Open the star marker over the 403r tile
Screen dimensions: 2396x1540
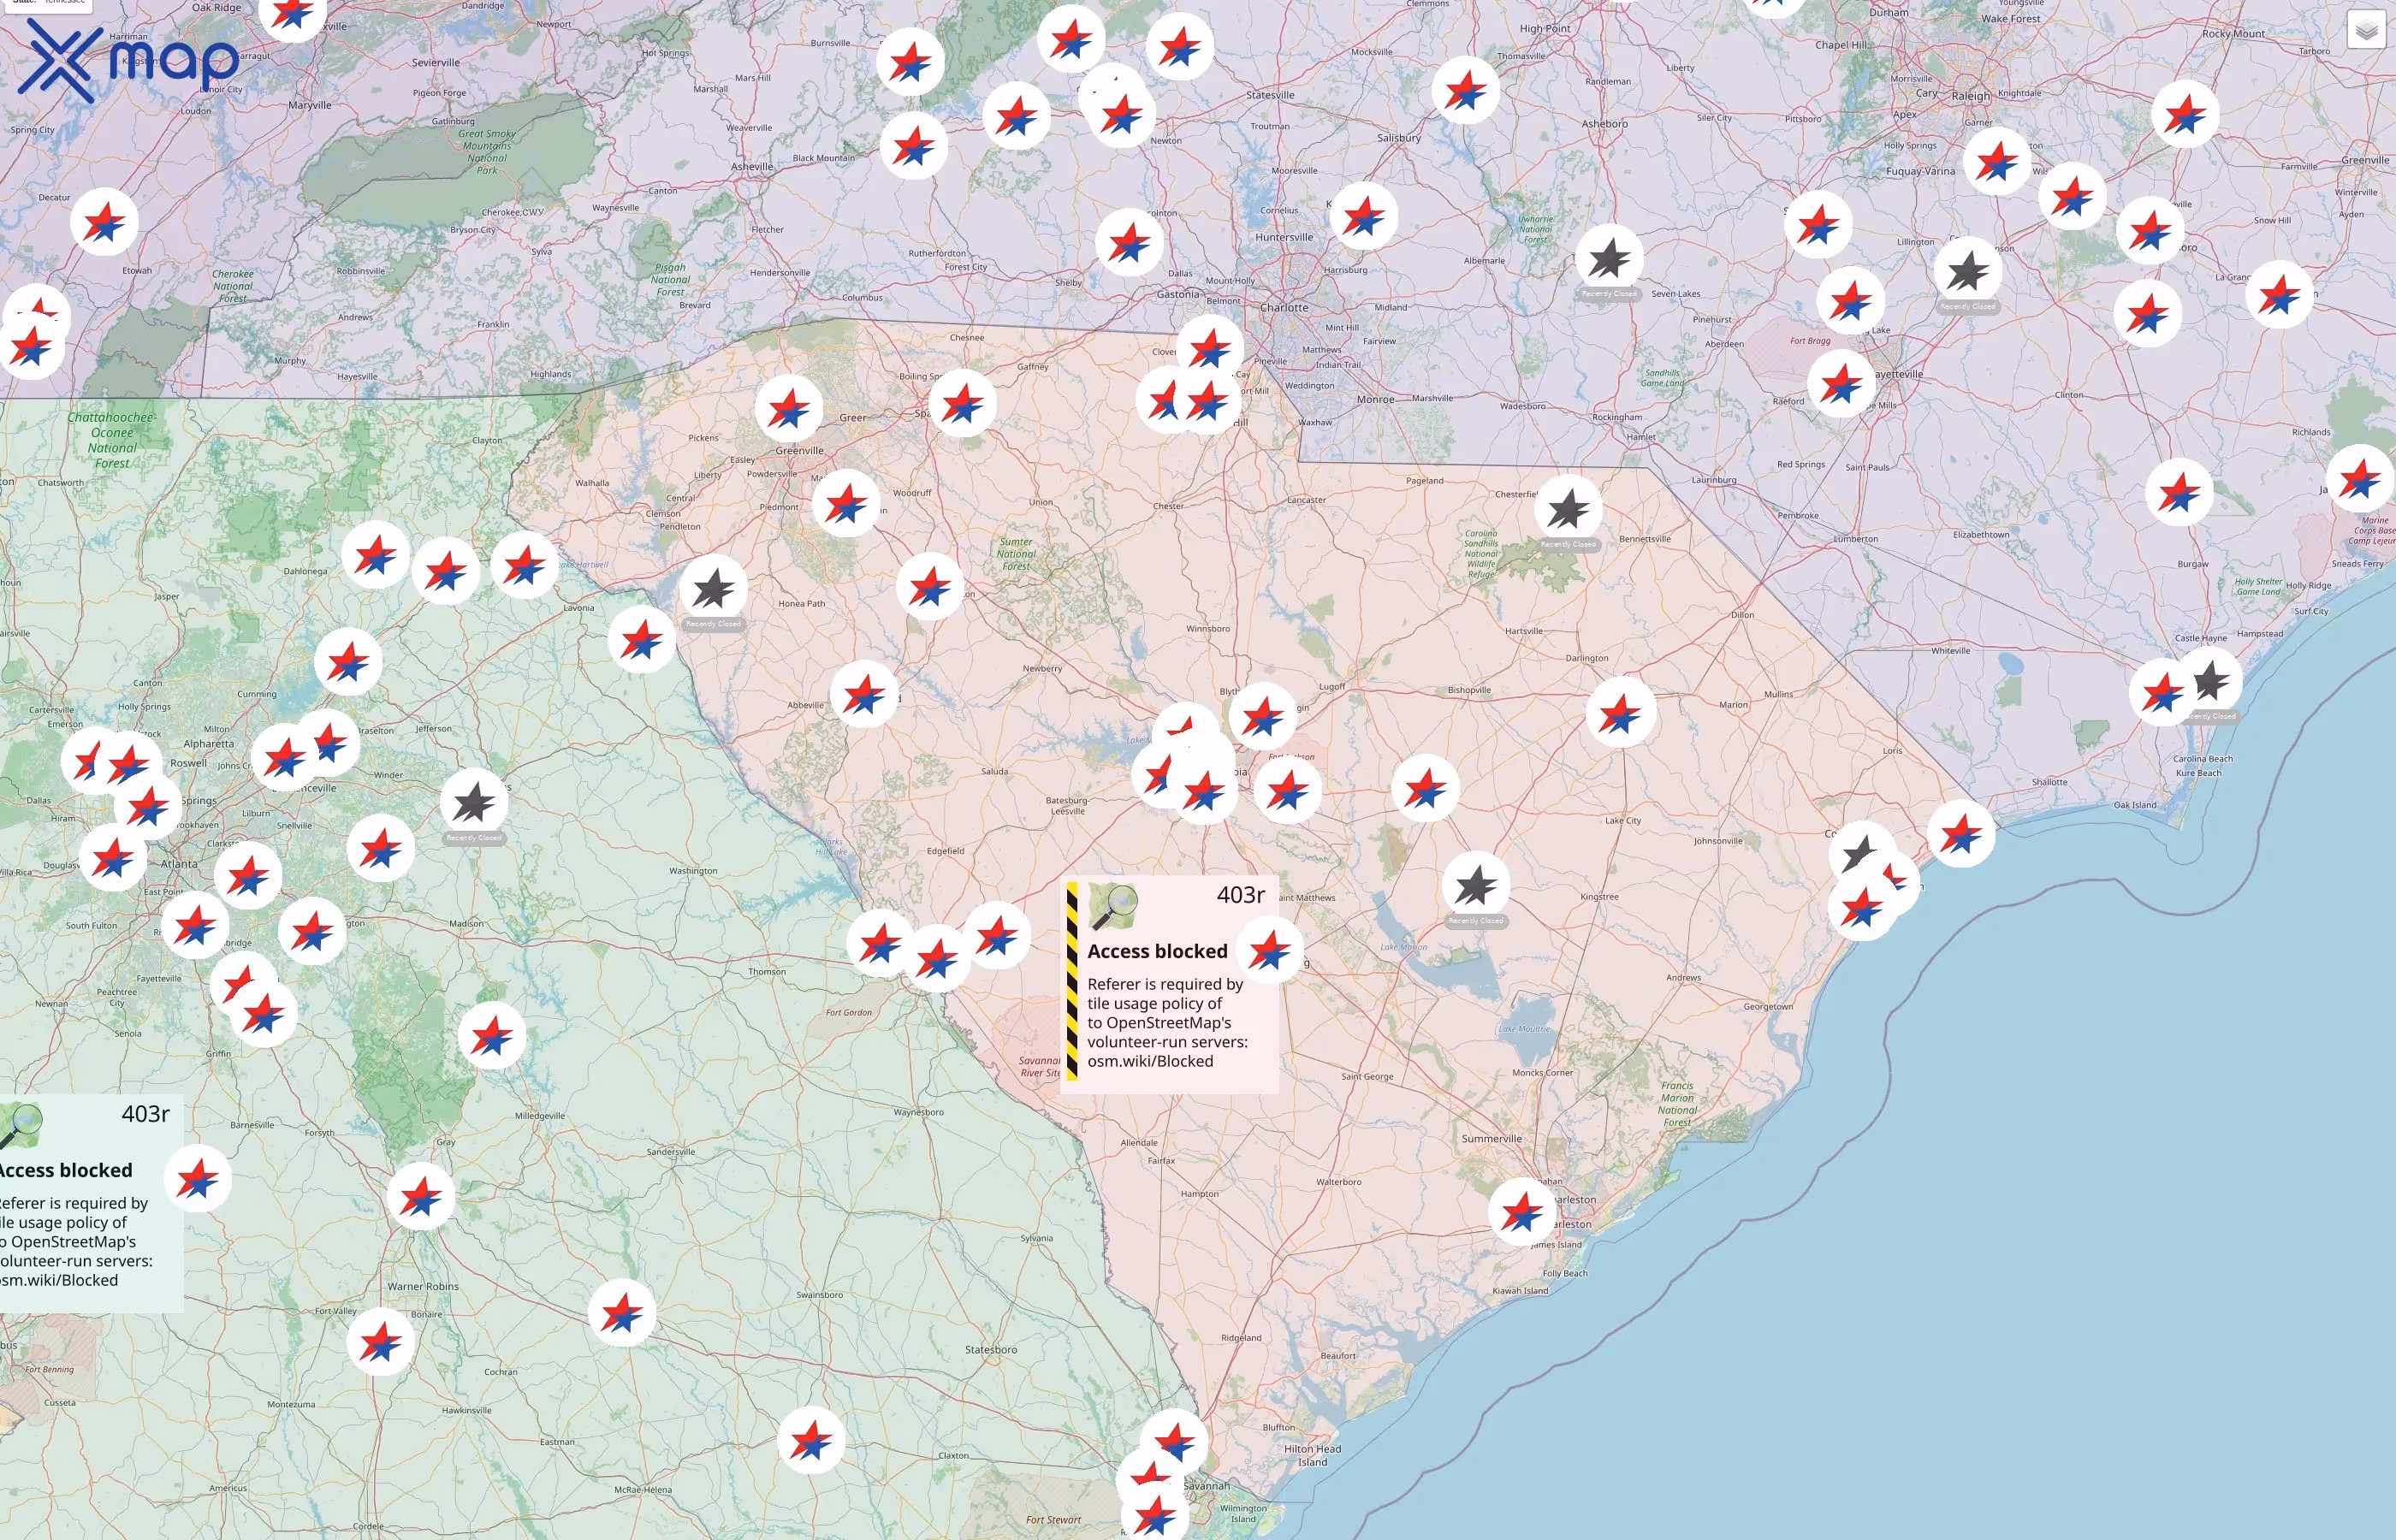(1270, 949)
